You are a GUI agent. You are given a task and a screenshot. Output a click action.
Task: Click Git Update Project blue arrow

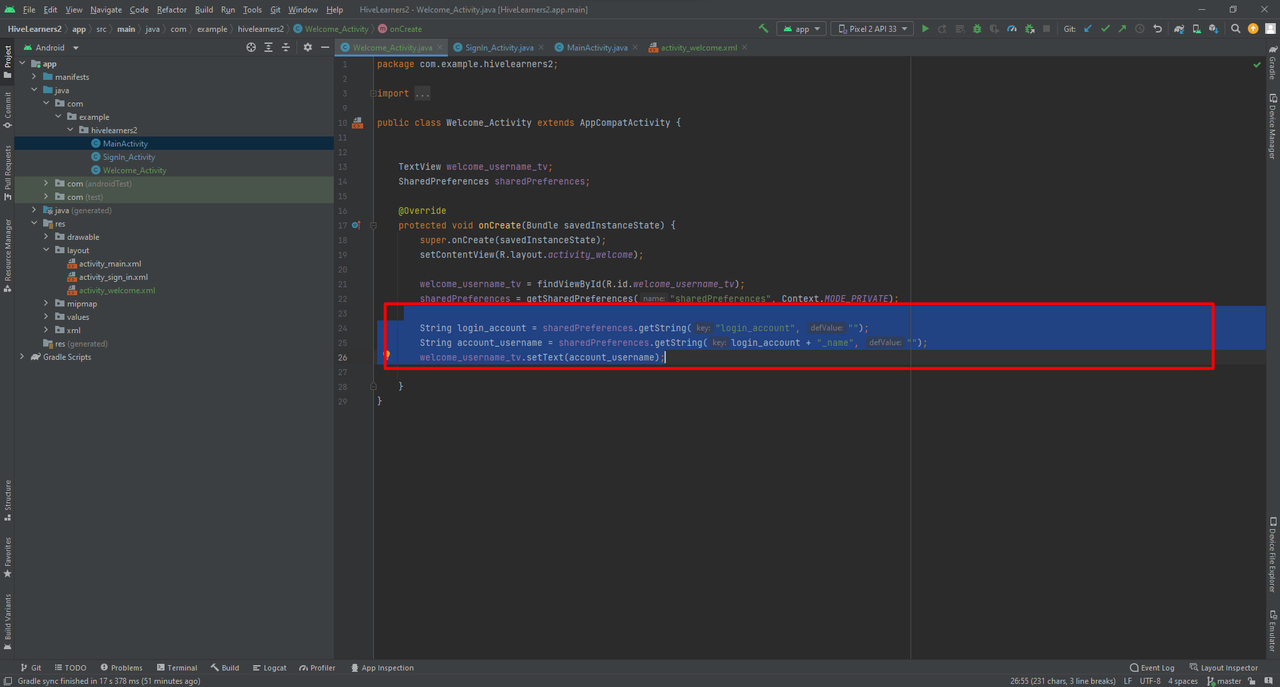pyautogui.click(x=1087, y=29)
